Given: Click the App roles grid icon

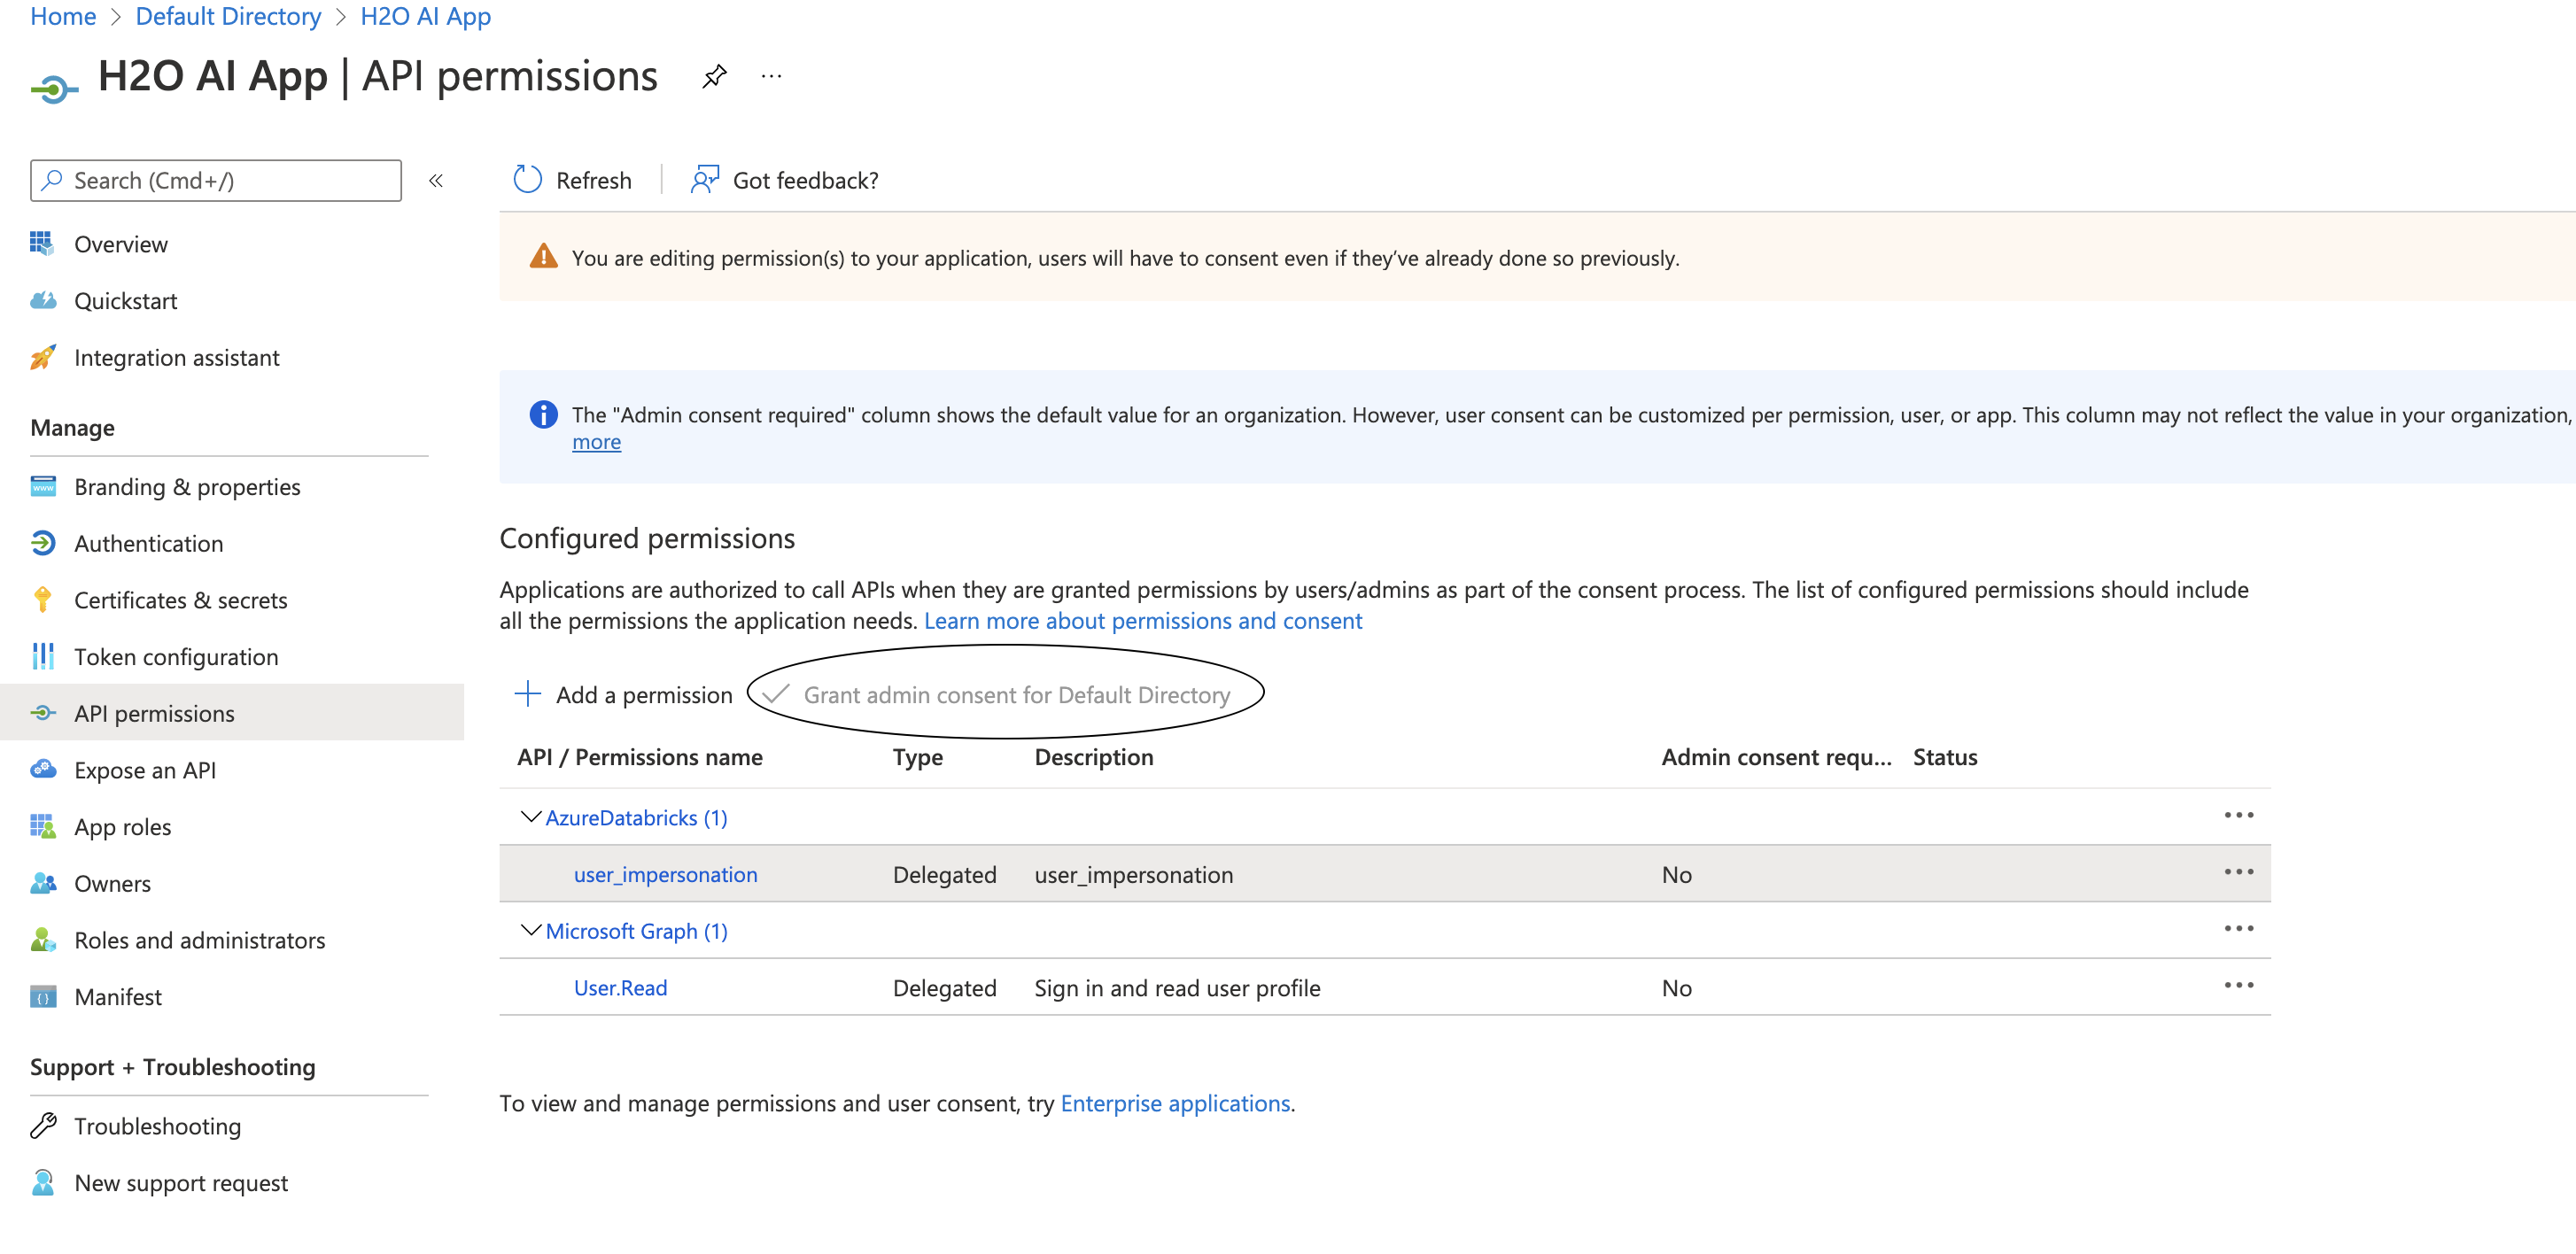Looking at the screenshot, I should (x=43, y=827).
